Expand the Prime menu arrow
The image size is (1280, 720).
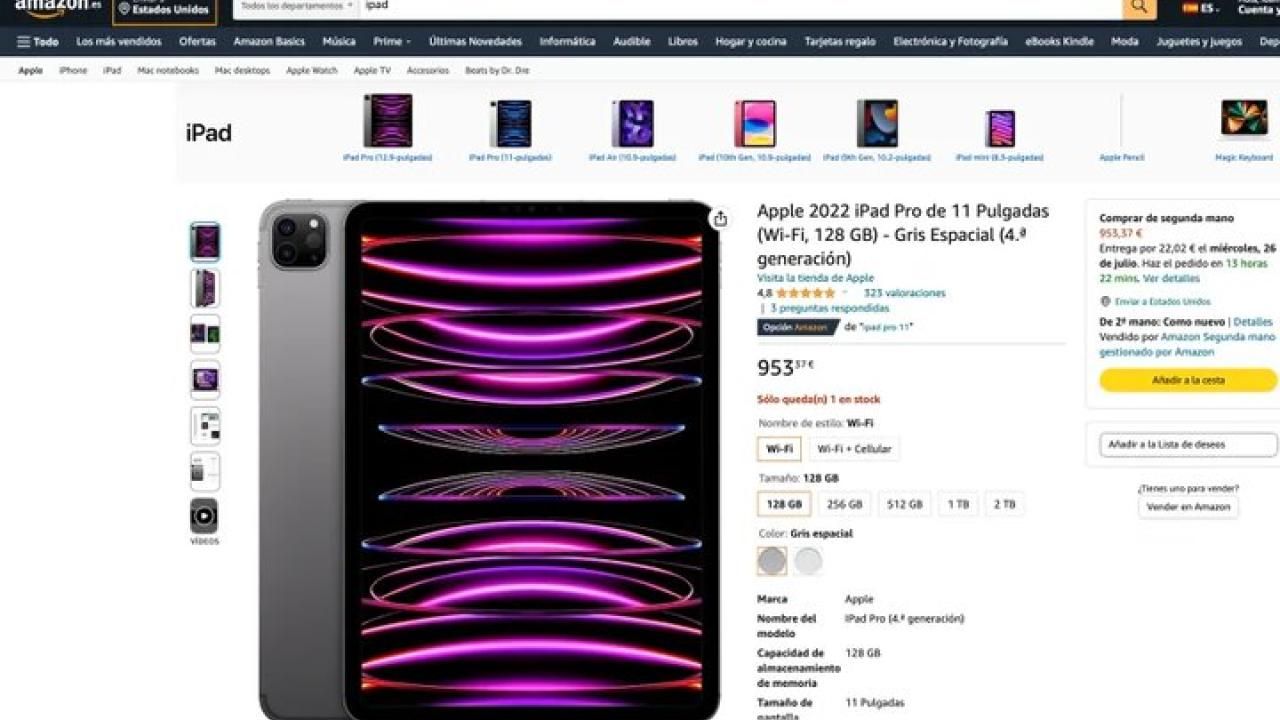[x=407, y=42]
